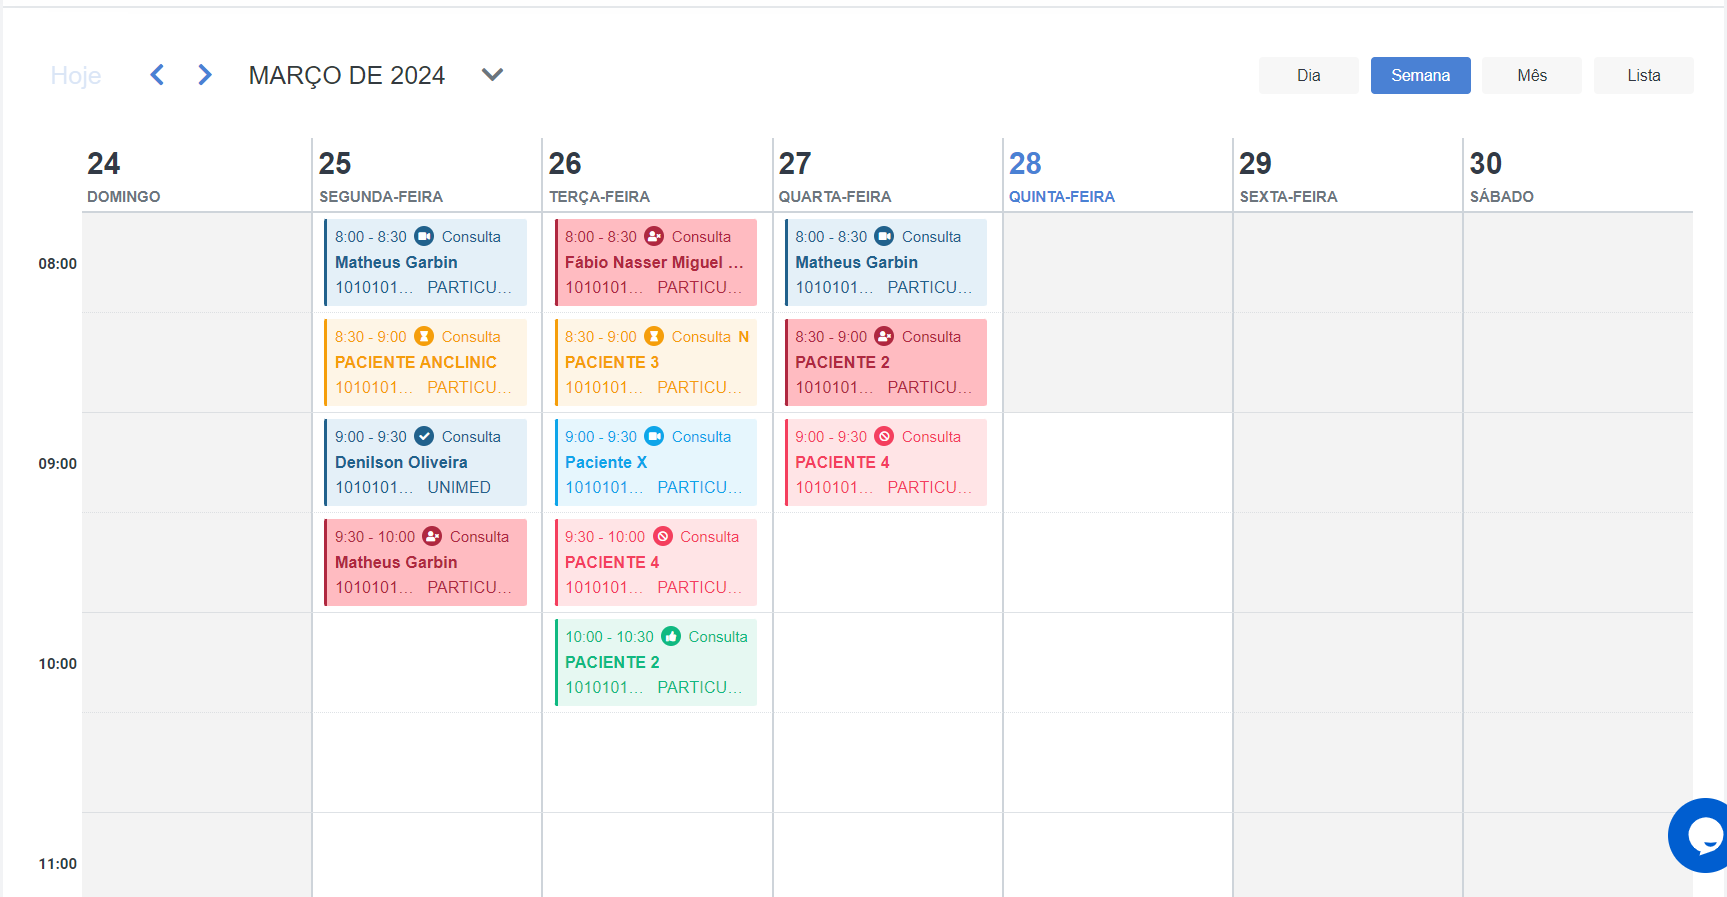Click cancelled icon on Tuesday 9:30 PACIENTE 4 appointment

click(x=663, y=536)
